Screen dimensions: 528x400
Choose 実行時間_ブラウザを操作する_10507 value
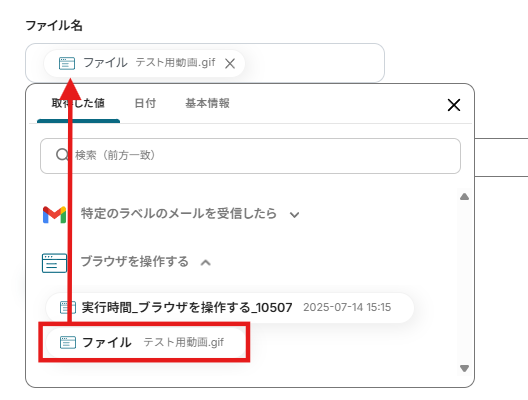pos(230,307)
